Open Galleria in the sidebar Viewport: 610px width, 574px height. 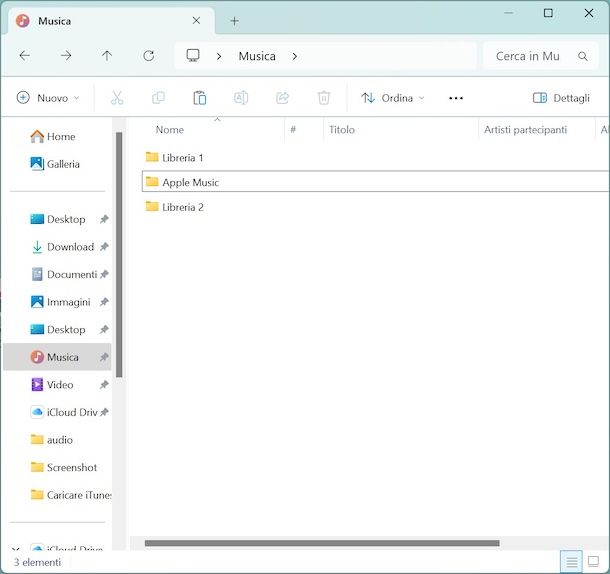[x=55, y=164]
